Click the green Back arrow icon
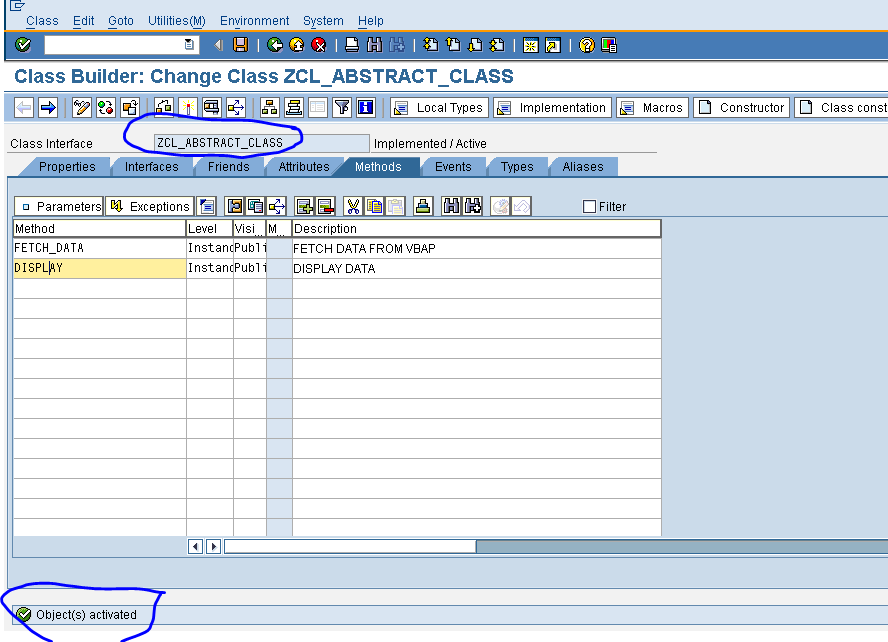Image resolution: width=888 pixels, height=642 pixels. [275, 45]
